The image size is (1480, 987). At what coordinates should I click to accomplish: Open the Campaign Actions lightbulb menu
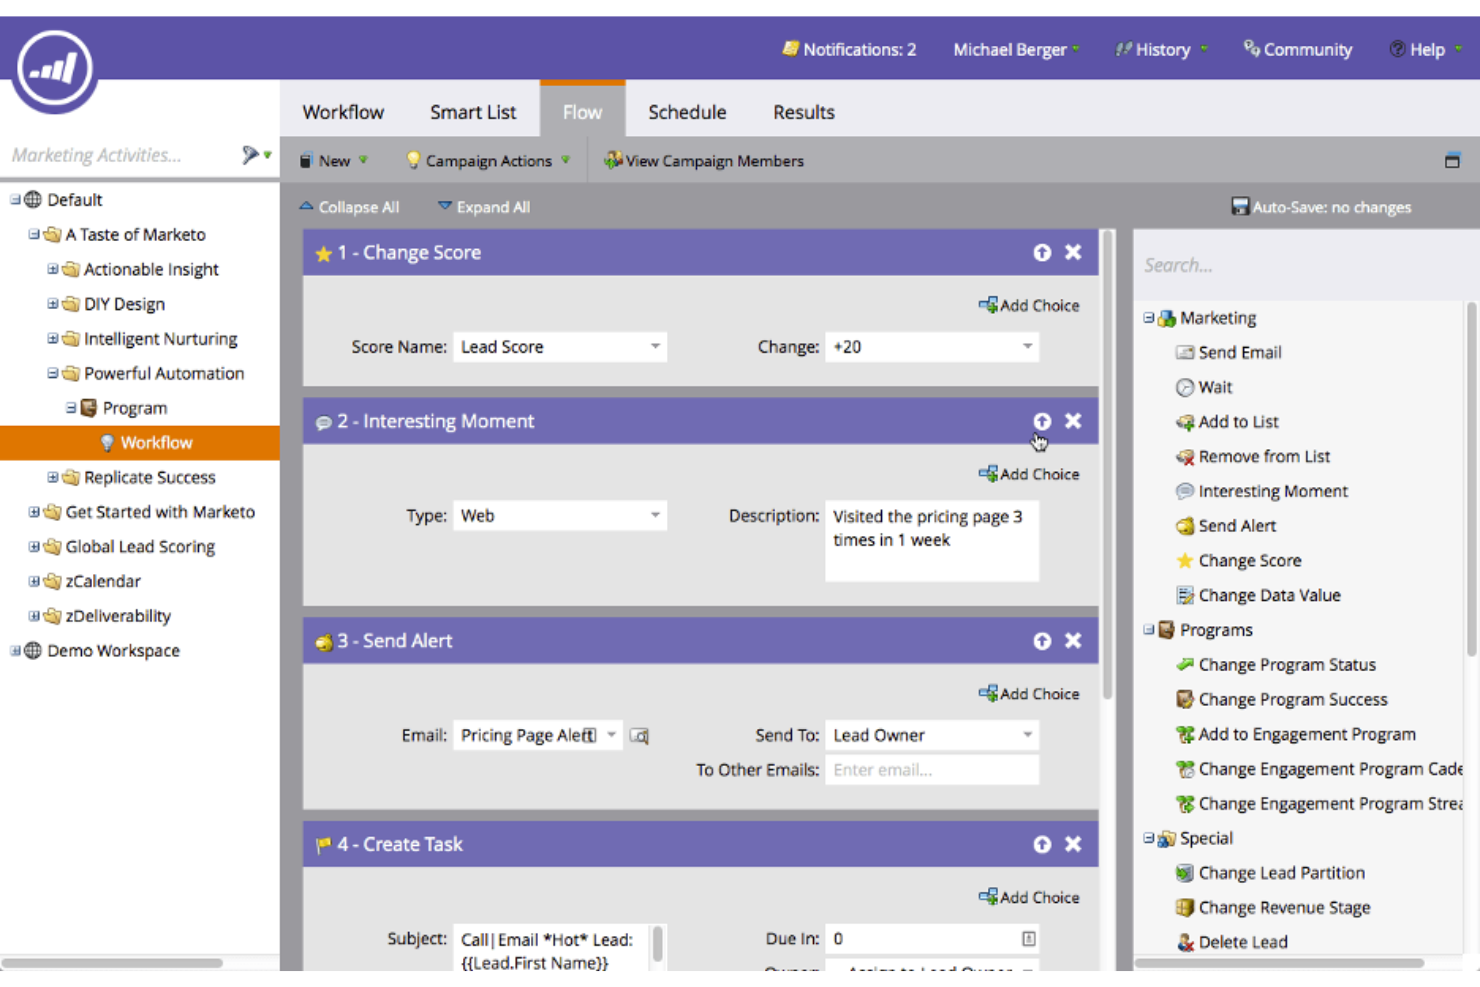pyautogui.click(x=413, y=160)
